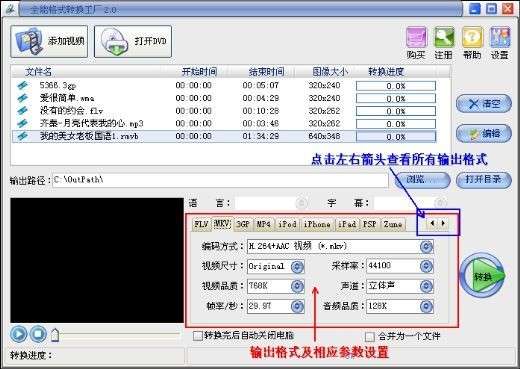
Task: Expand the 视频尺寸 Original dropdown
Action: (x=297, y=266)
